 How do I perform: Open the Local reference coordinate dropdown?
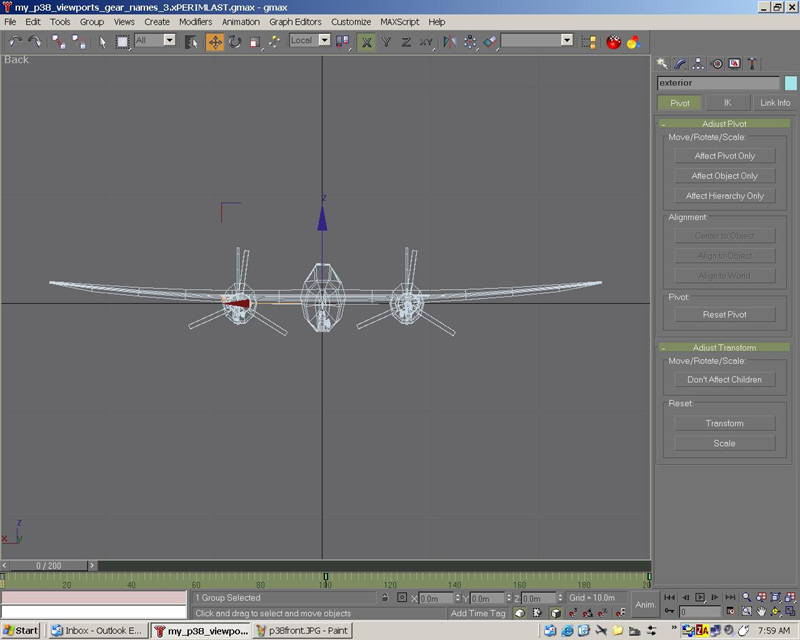pos(310,41)
